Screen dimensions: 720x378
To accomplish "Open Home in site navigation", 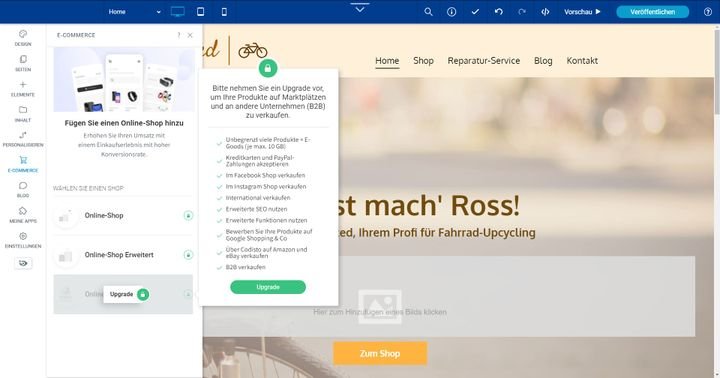I will [387, 61].
